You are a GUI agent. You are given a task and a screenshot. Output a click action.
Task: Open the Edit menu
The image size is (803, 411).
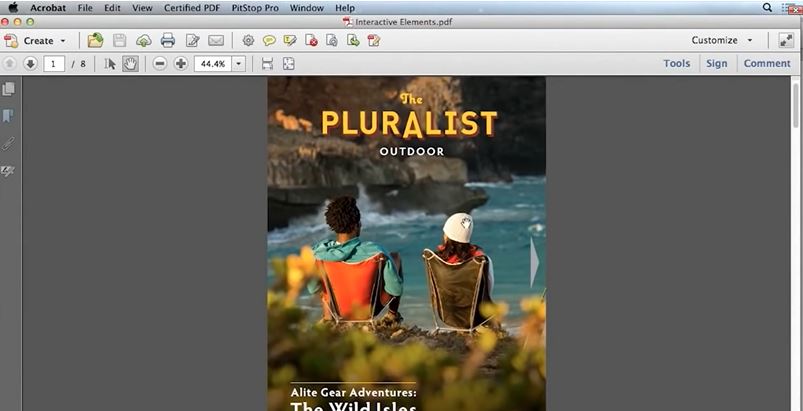pyautogui.click(x=112, y=8)
